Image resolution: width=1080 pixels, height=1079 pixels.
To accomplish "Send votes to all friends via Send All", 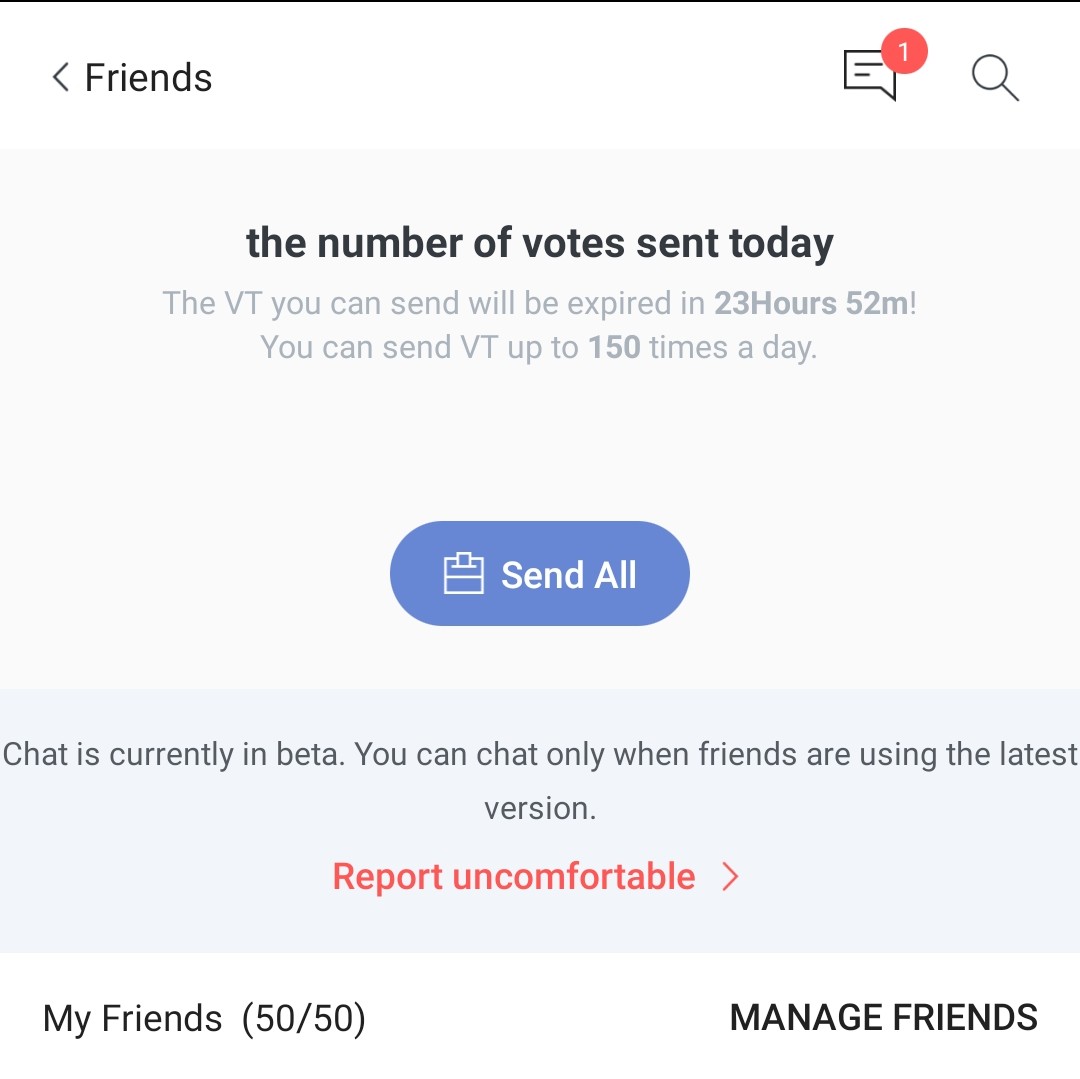I will coord(539,574).
